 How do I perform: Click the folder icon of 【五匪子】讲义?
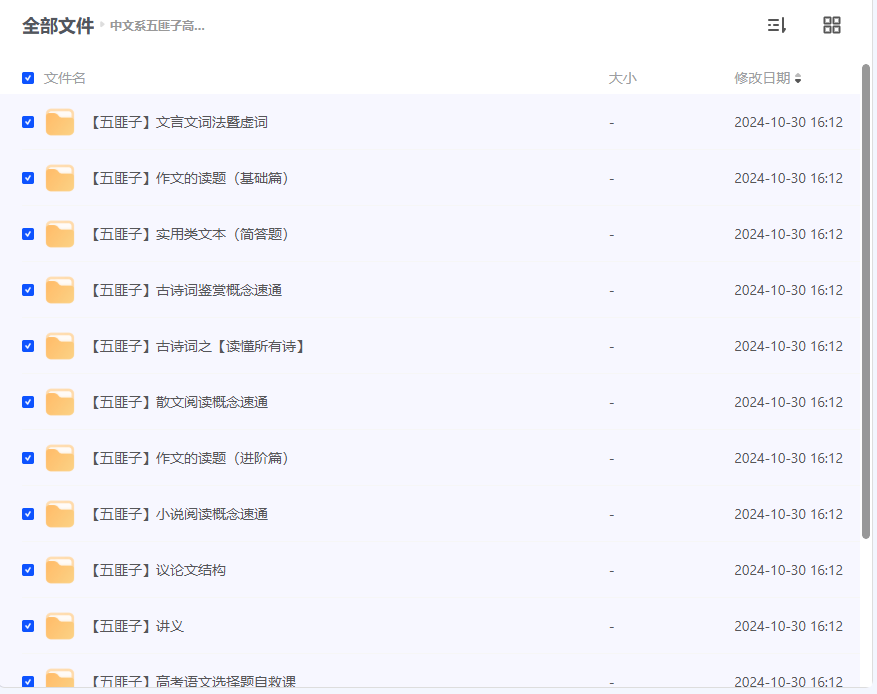point(59,625)
